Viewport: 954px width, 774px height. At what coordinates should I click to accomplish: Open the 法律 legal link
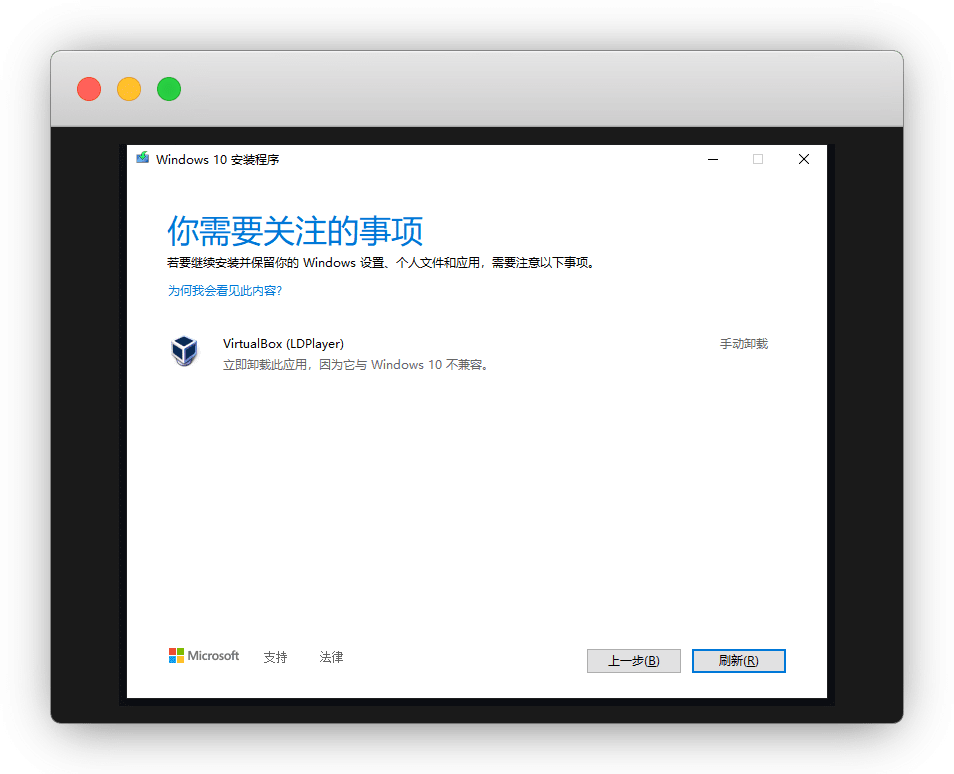pos(331,657)
